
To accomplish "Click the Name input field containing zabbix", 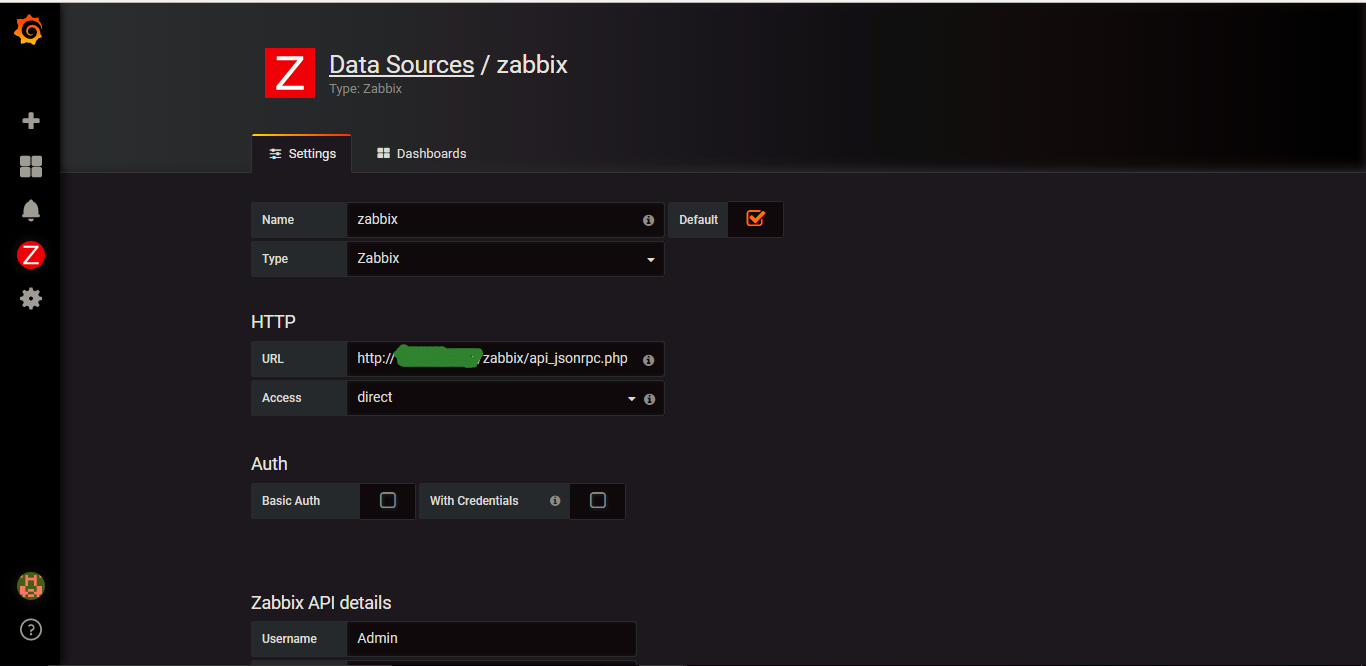I will click(x=505, y=220).
